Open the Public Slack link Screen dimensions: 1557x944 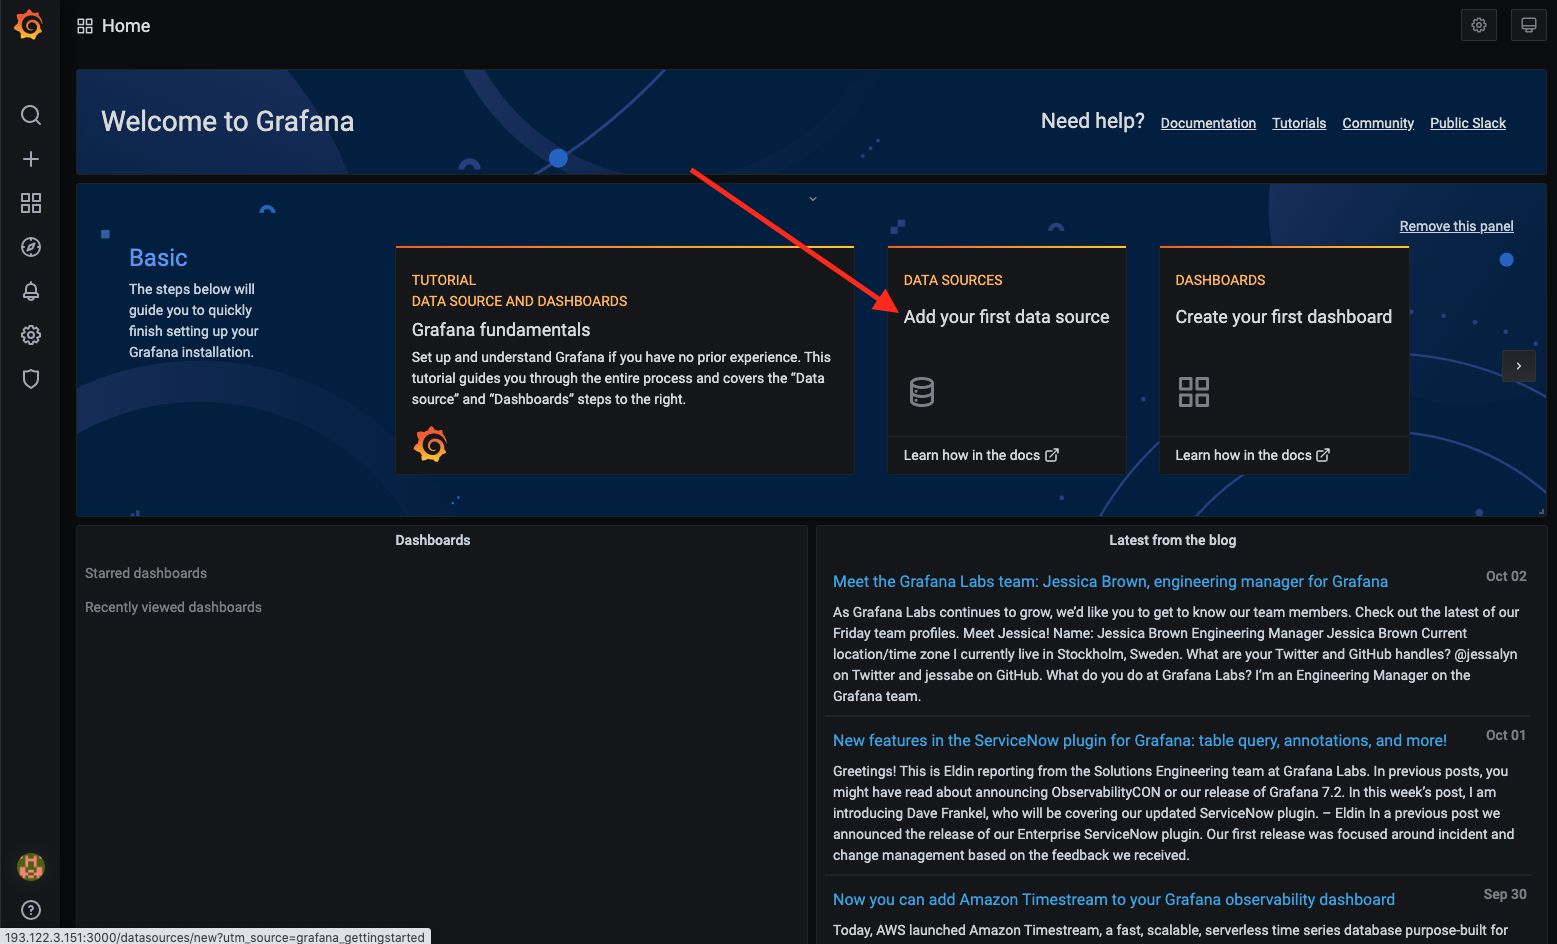[x=1468, y=123]
